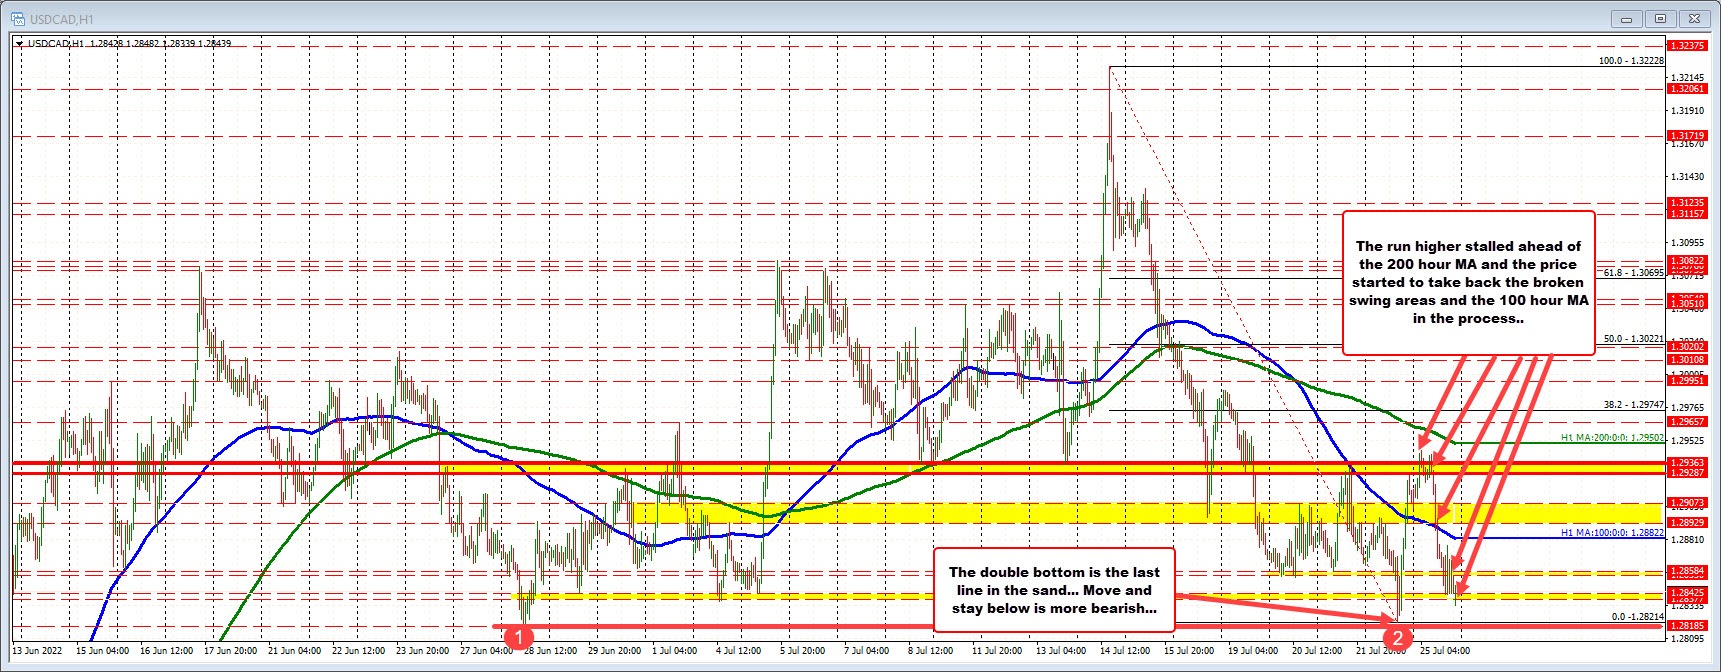1721x672 pixels.
Task: Click the red 1.32375 price tag
Action: tap(1688, 45)
